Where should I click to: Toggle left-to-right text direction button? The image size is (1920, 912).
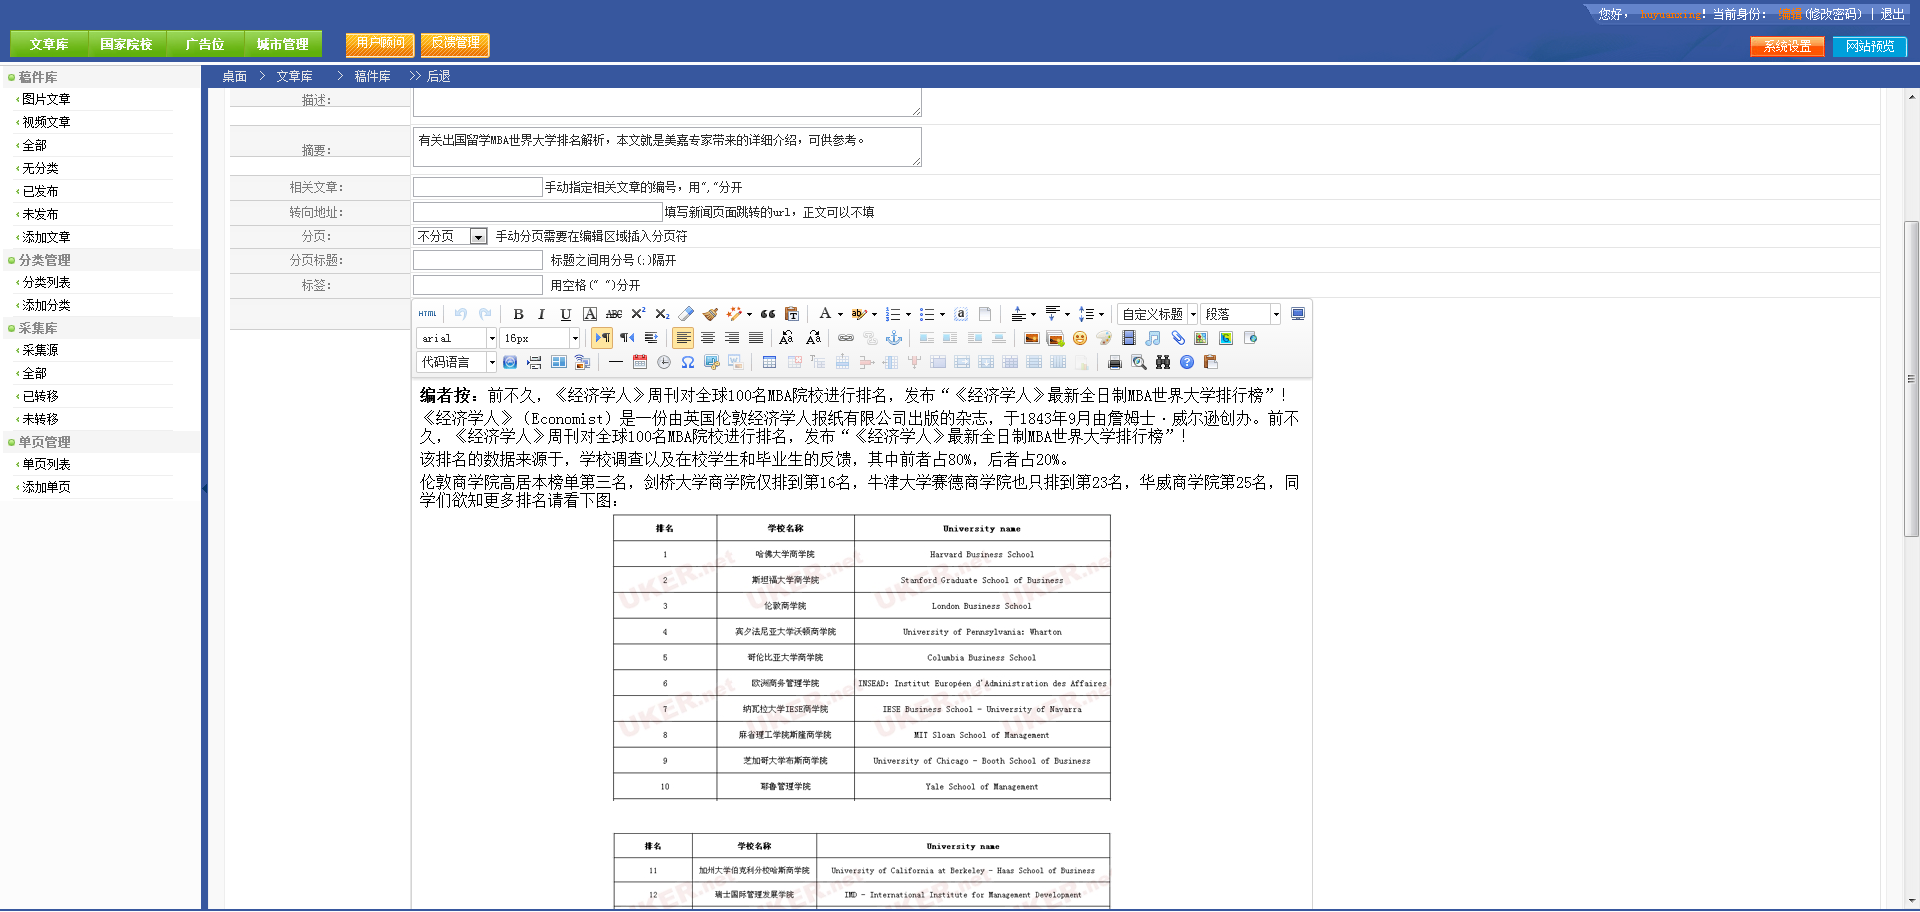(602, 338)
